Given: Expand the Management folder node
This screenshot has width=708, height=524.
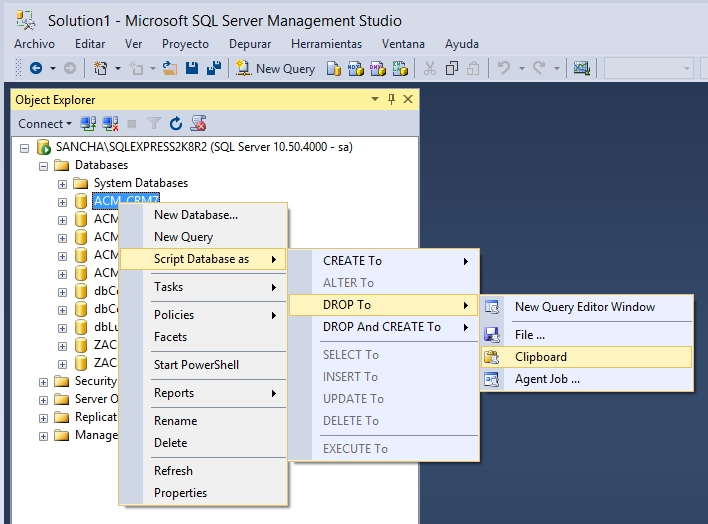Looking at the screenshot, I should click(x=43, y=436).
